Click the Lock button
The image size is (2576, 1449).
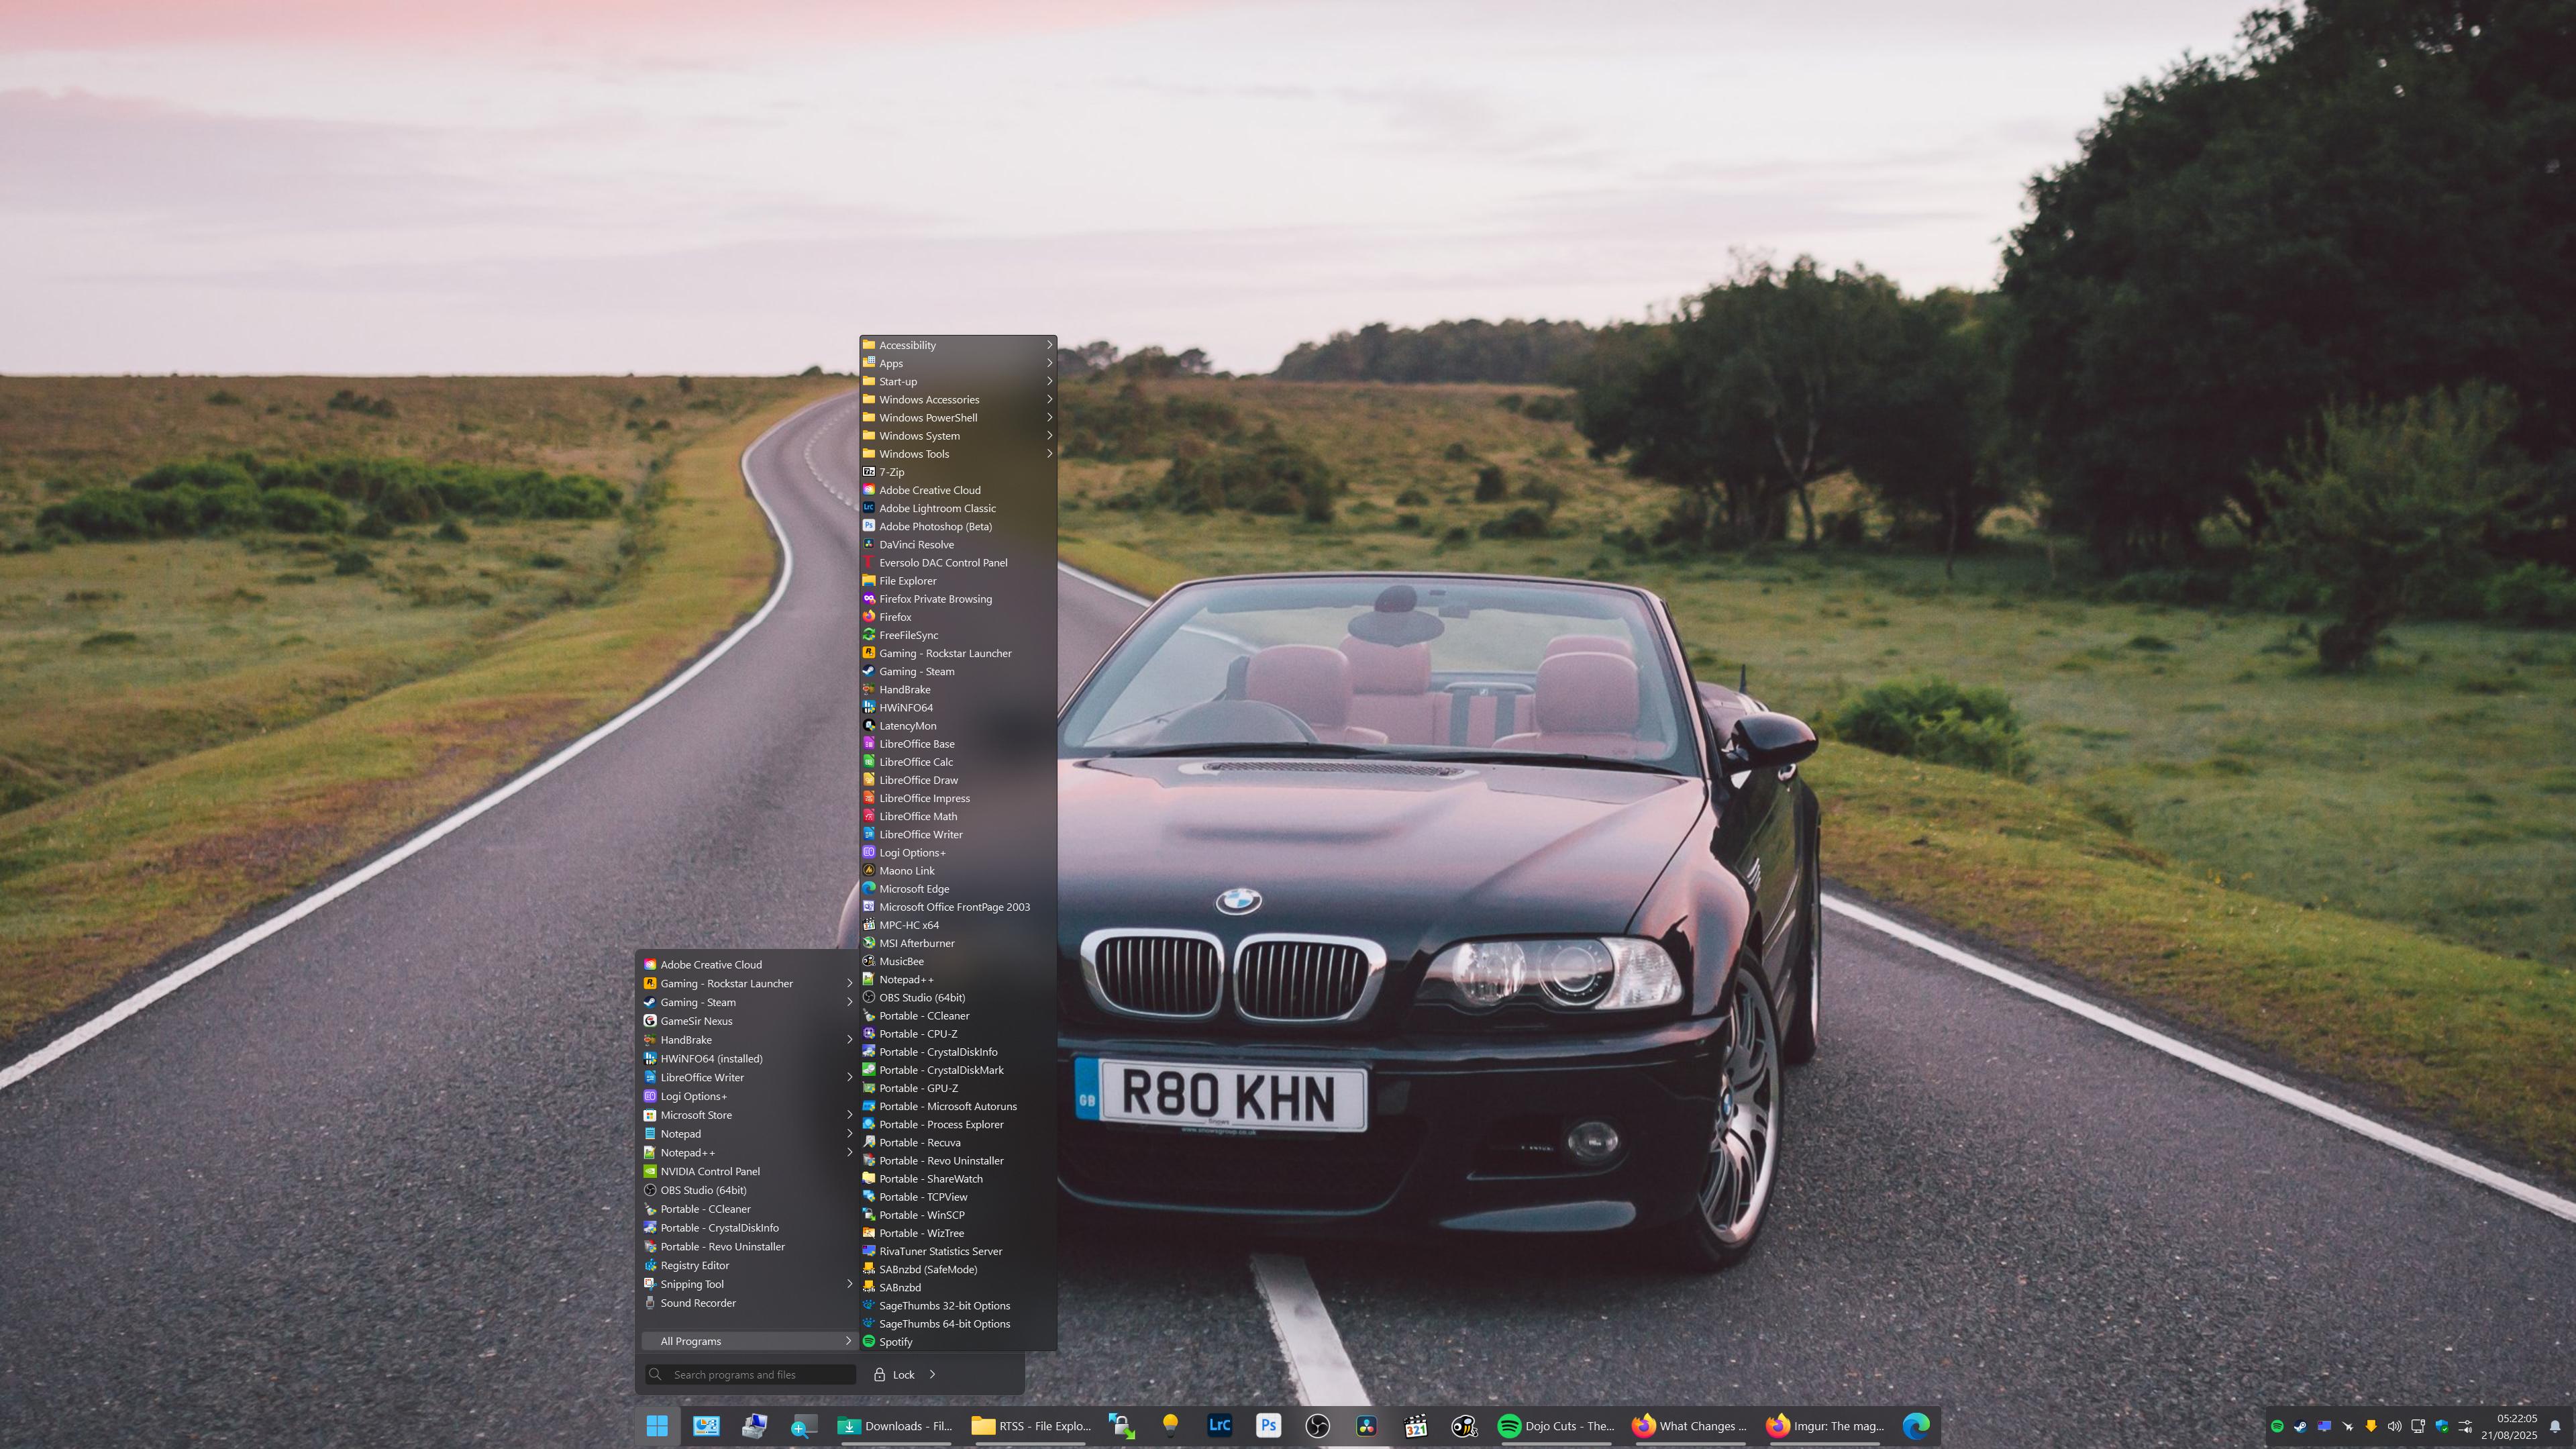click(x=894, y=1374)
